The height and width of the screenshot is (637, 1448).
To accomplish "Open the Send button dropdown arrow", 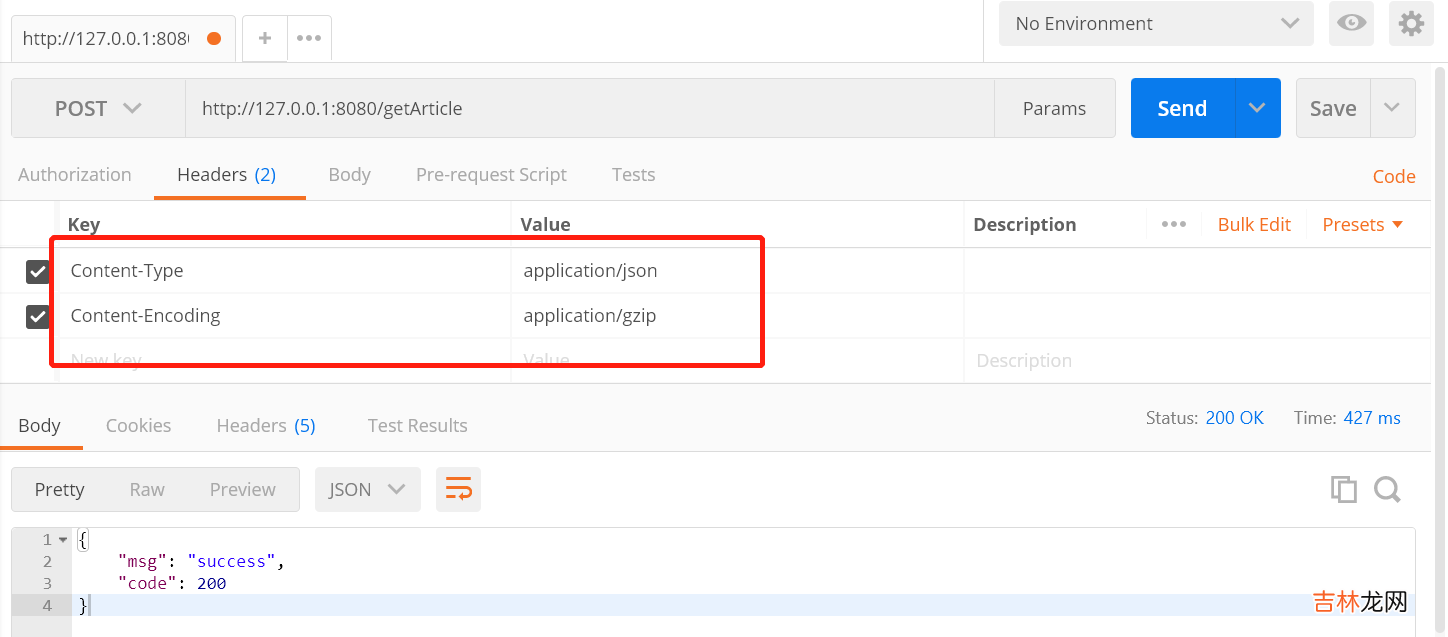I will click(1258, 108).
